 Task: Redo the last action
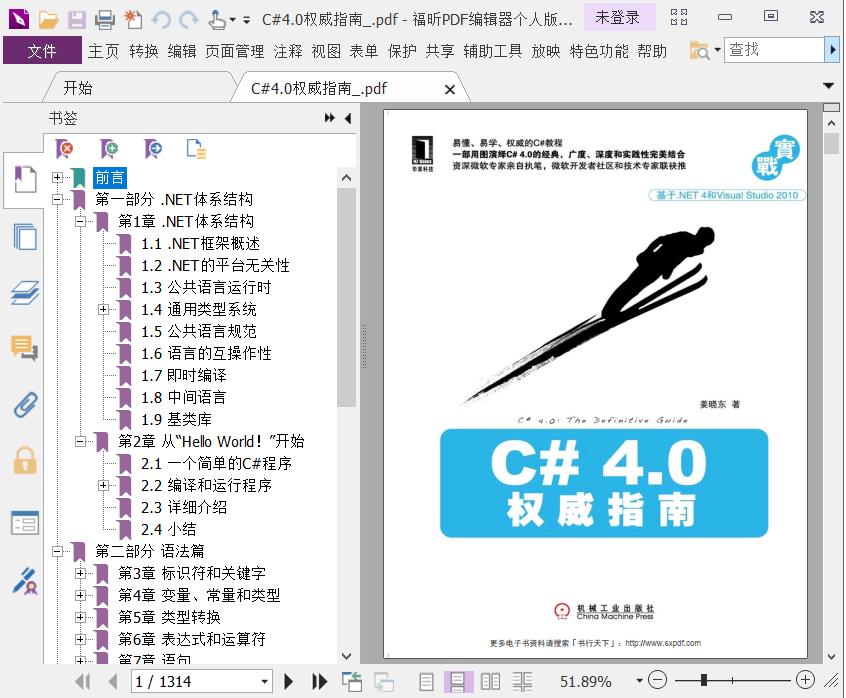tap(188, 20)
